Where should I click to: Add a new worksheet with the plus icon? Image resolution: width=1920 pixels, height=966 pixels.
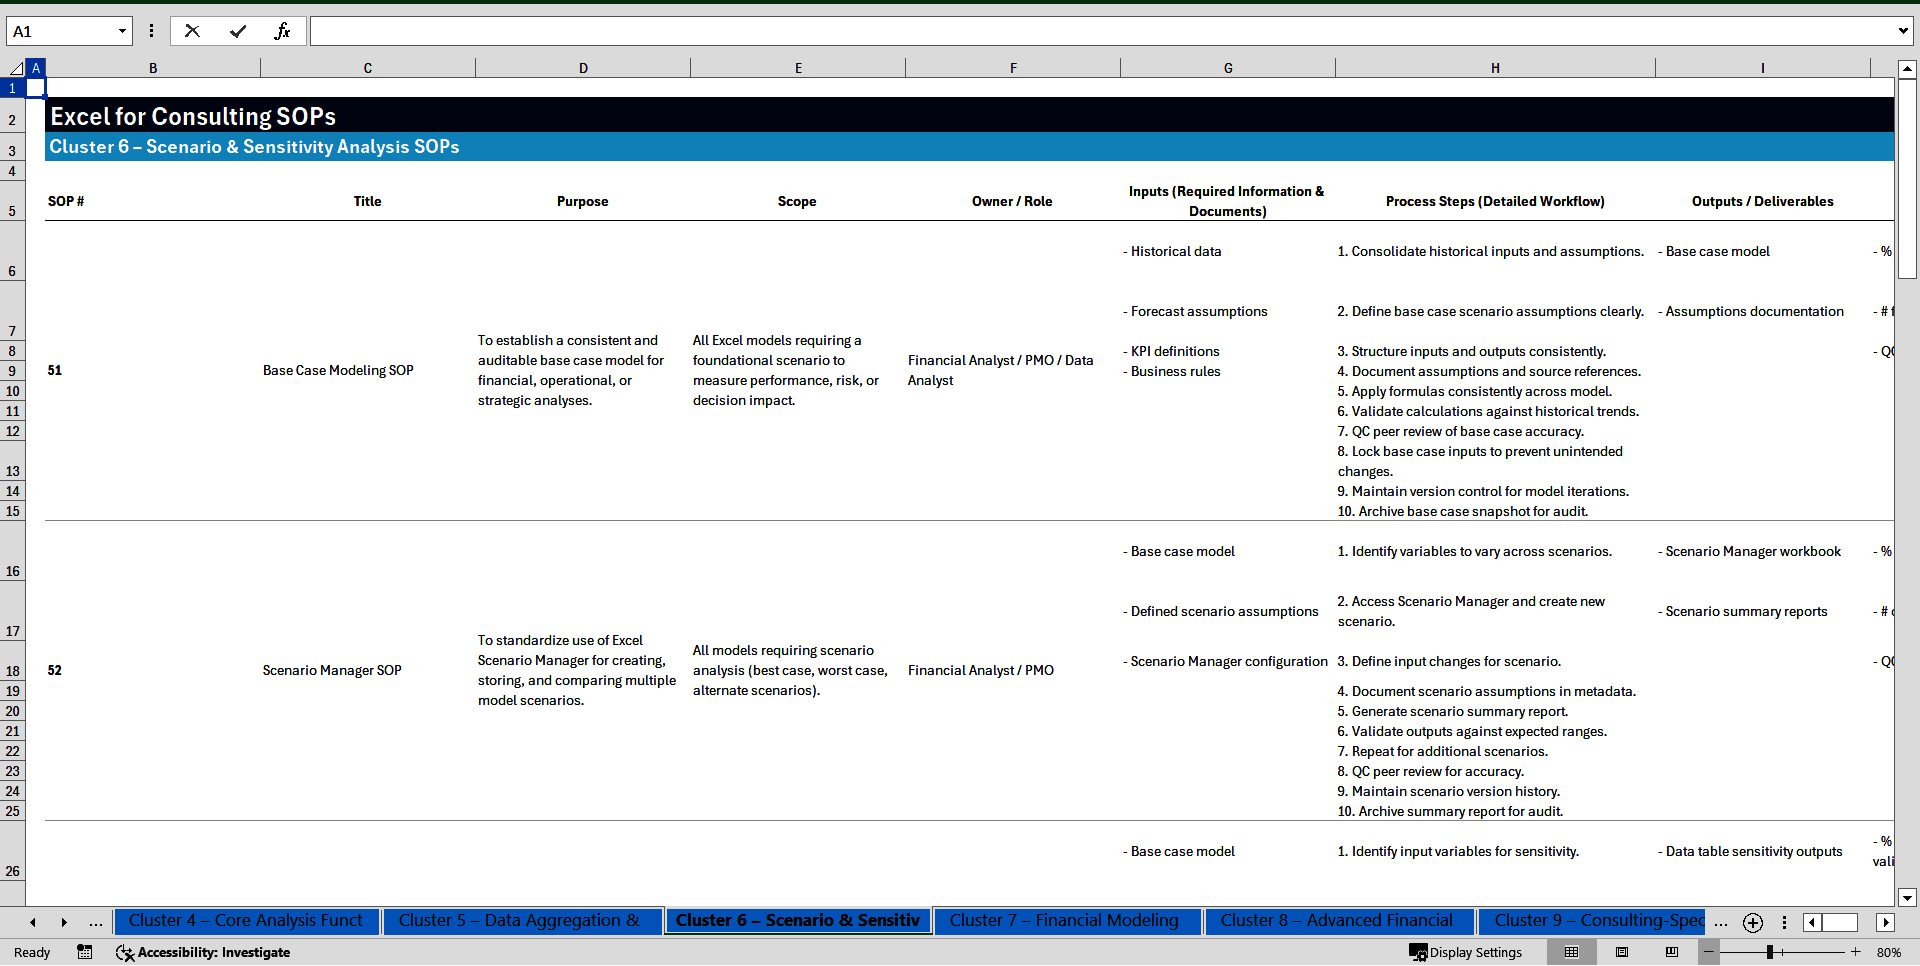point(1752,922)
